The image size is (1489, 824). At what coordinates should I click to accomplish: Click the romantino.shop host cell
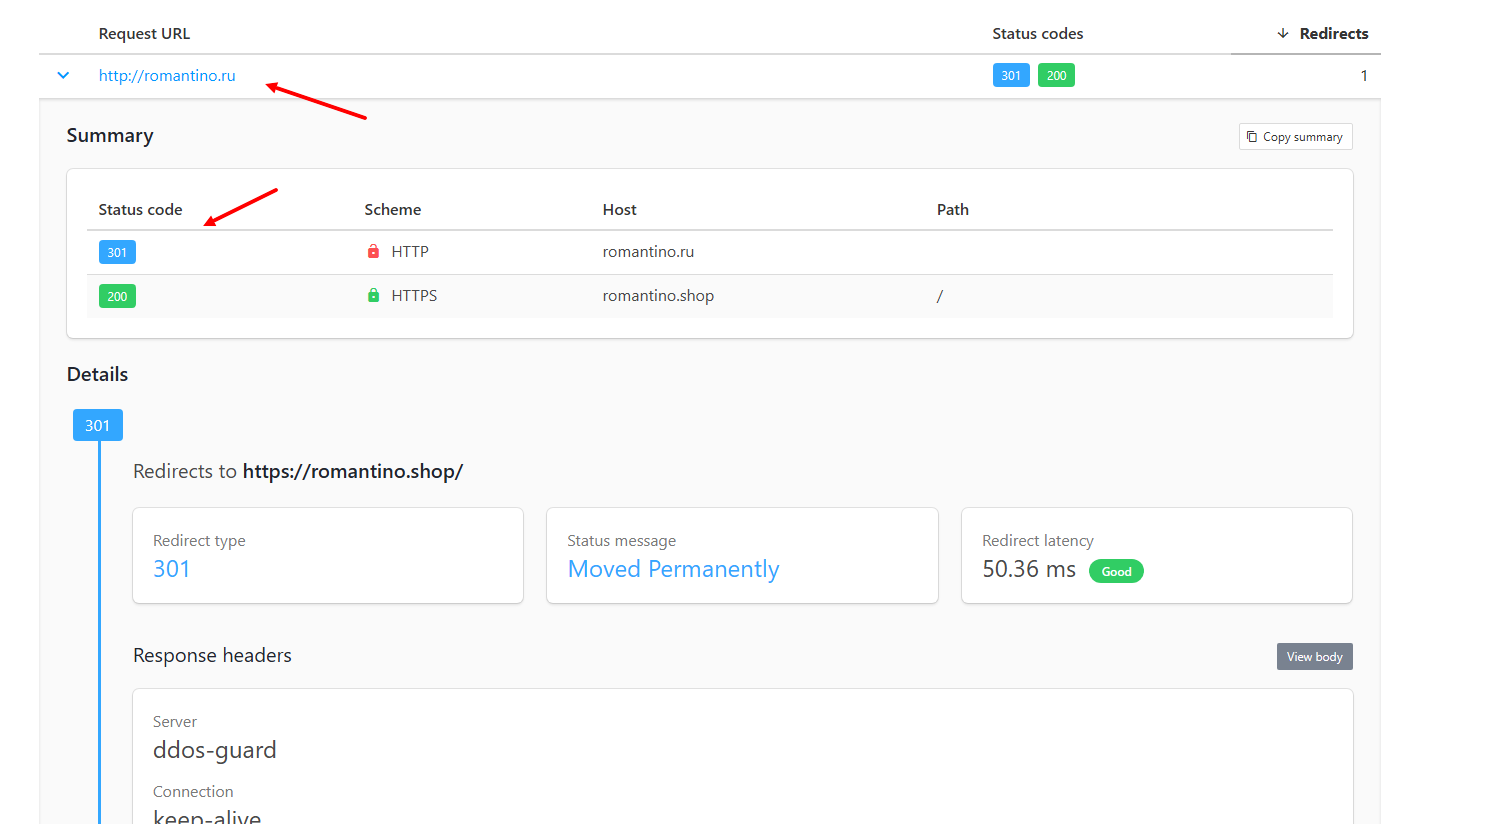point(658,296)
